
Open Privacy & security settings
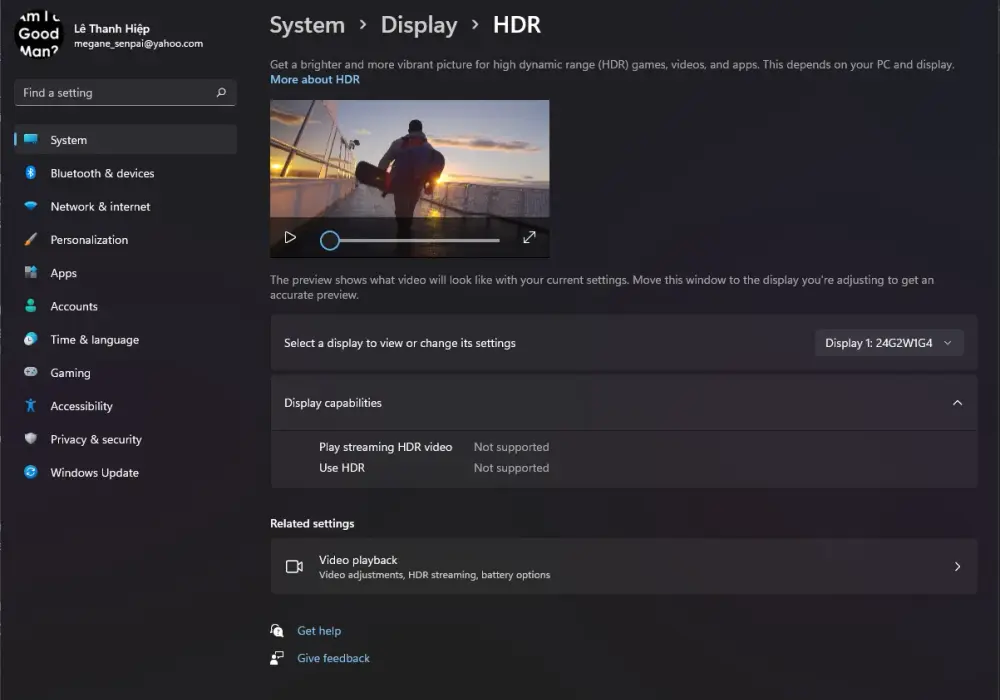tap(125, 439)
